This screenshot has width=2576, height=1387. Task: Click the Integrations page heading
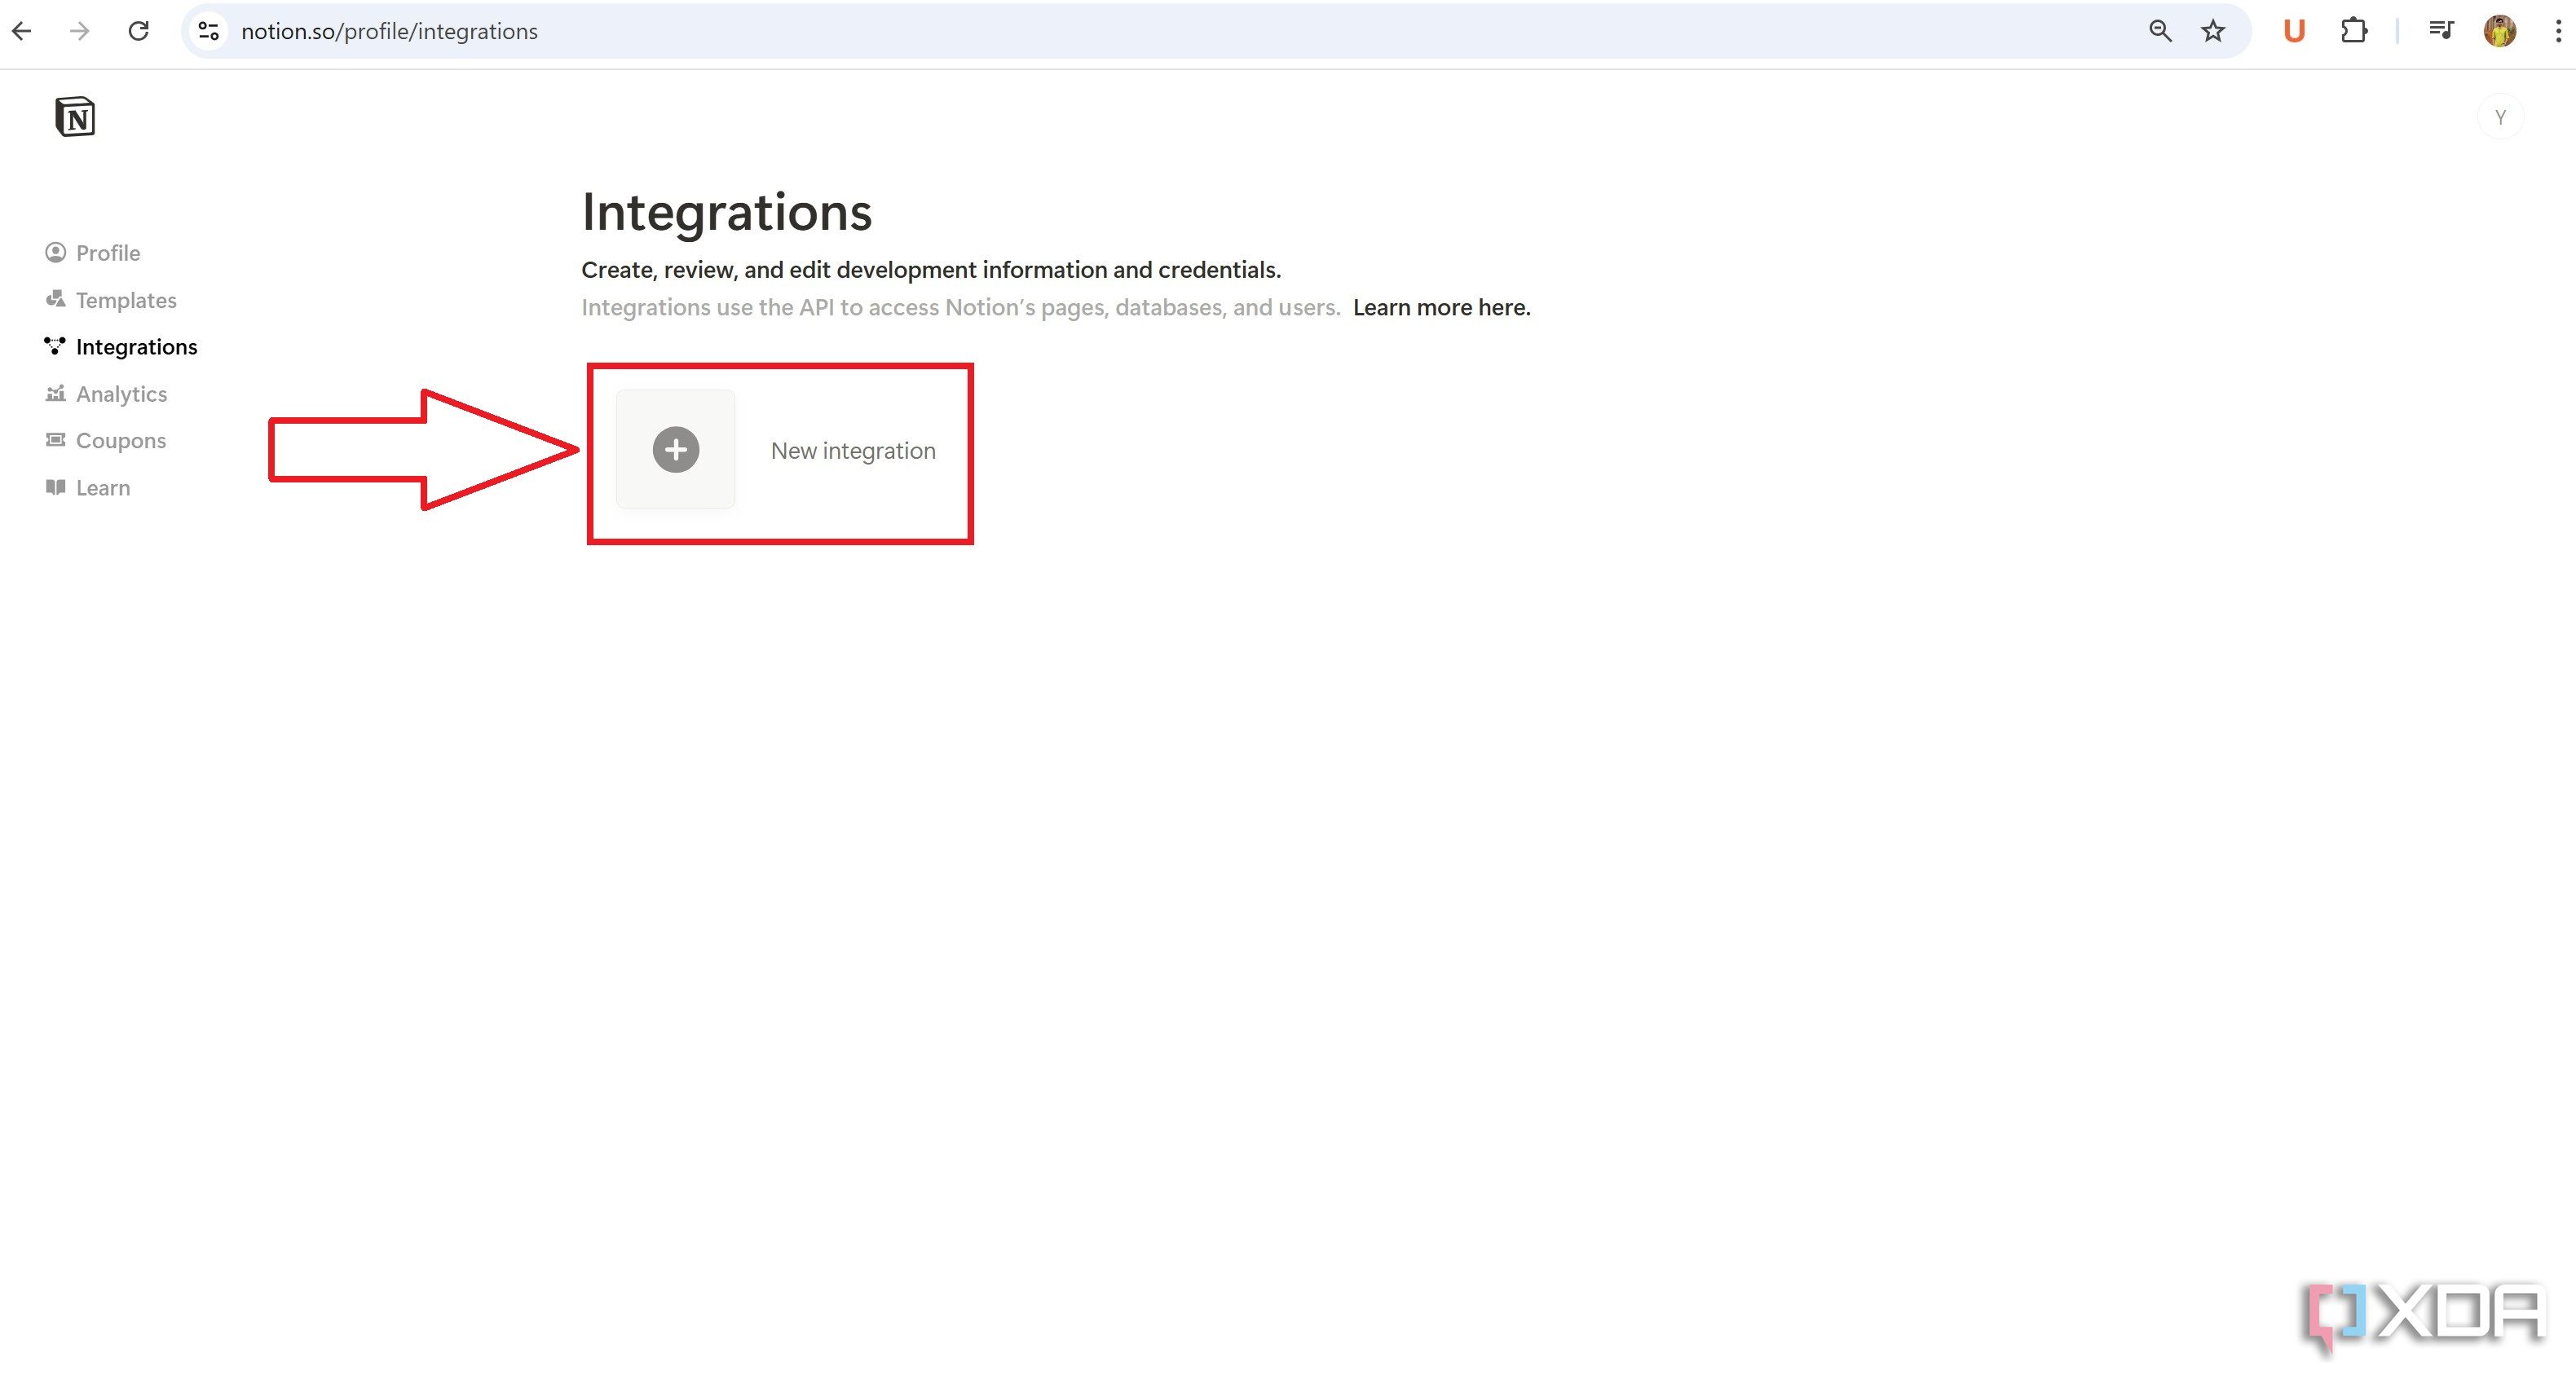coord(727,213)
